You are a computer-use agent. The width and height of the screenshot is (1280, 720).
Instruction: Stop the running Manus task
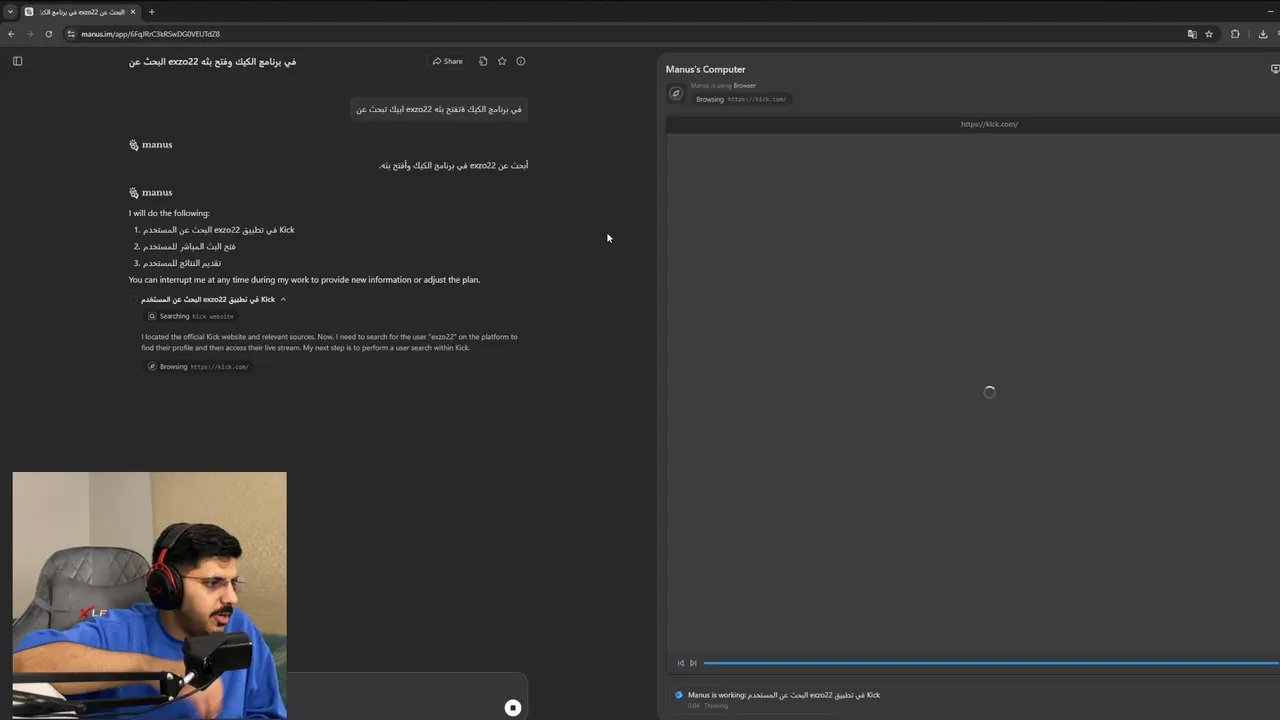coord(513,708)
